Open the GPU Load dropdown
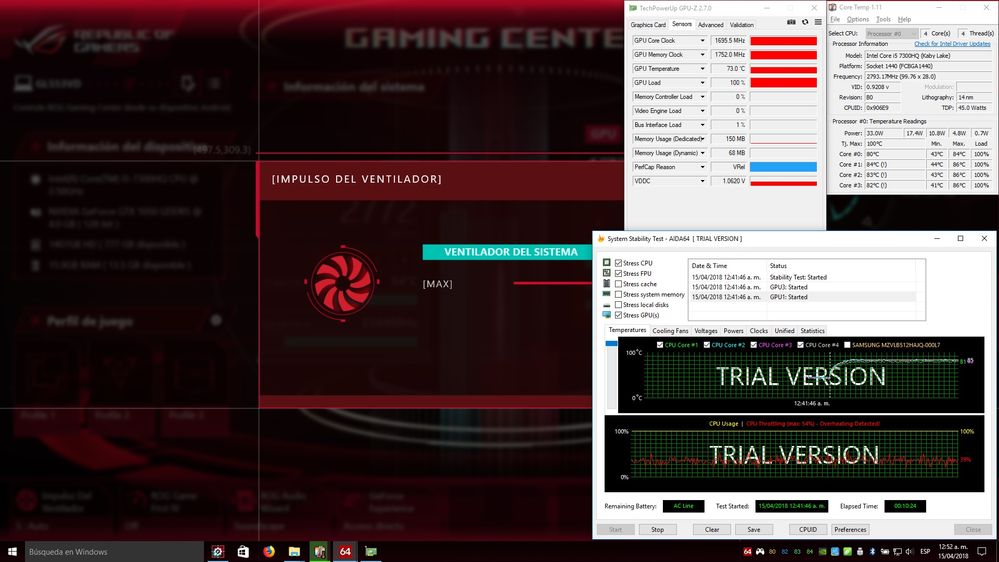999x562 pixels. (703, 83)
